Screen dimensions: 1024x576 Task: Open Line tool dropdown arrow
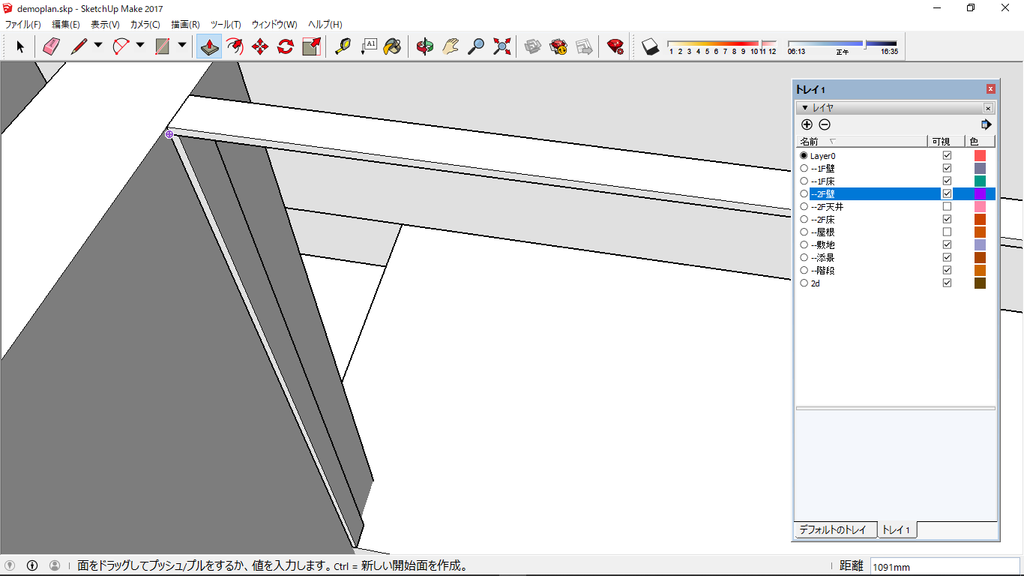98,46
